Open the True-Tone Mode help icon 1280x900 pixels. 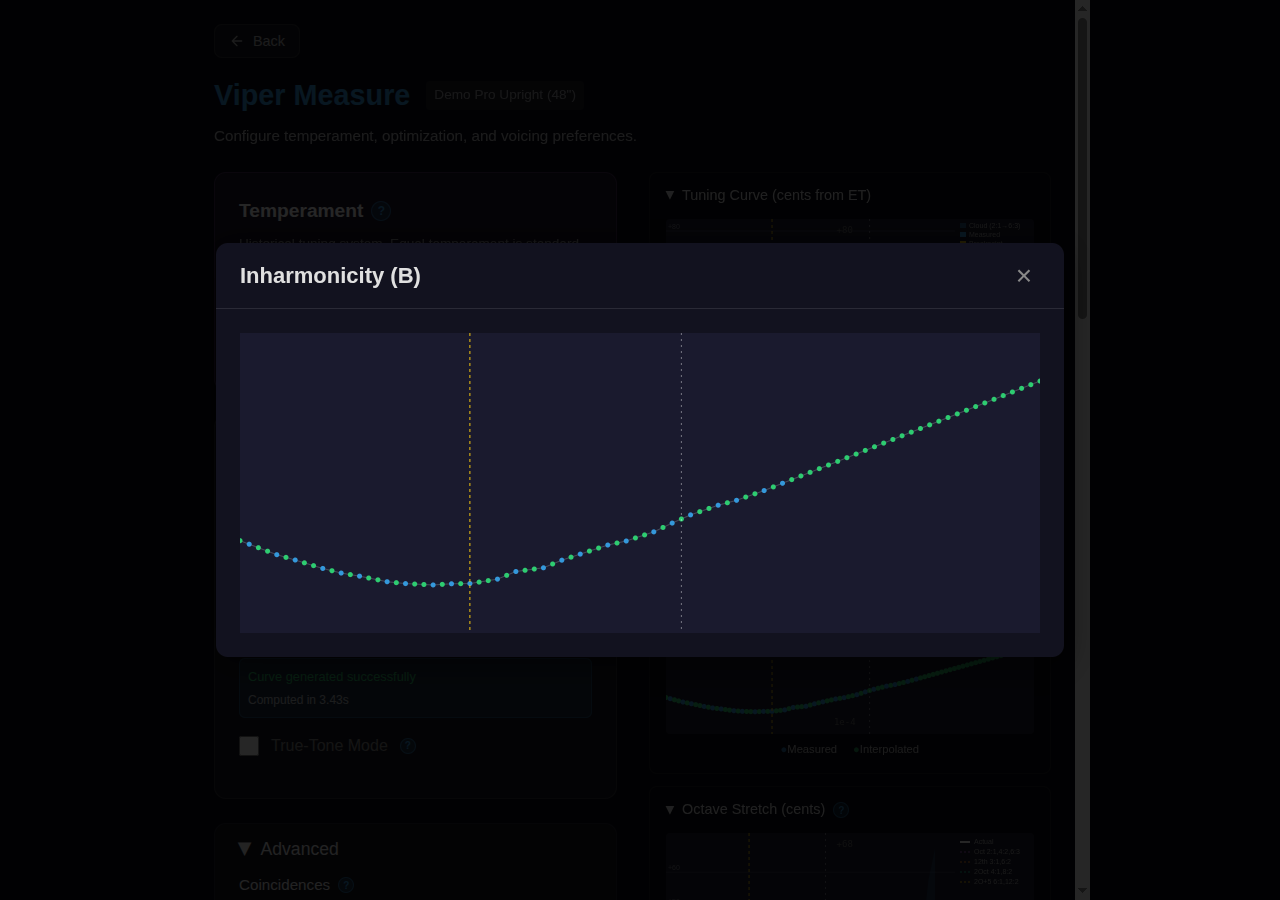coord(408,746)
